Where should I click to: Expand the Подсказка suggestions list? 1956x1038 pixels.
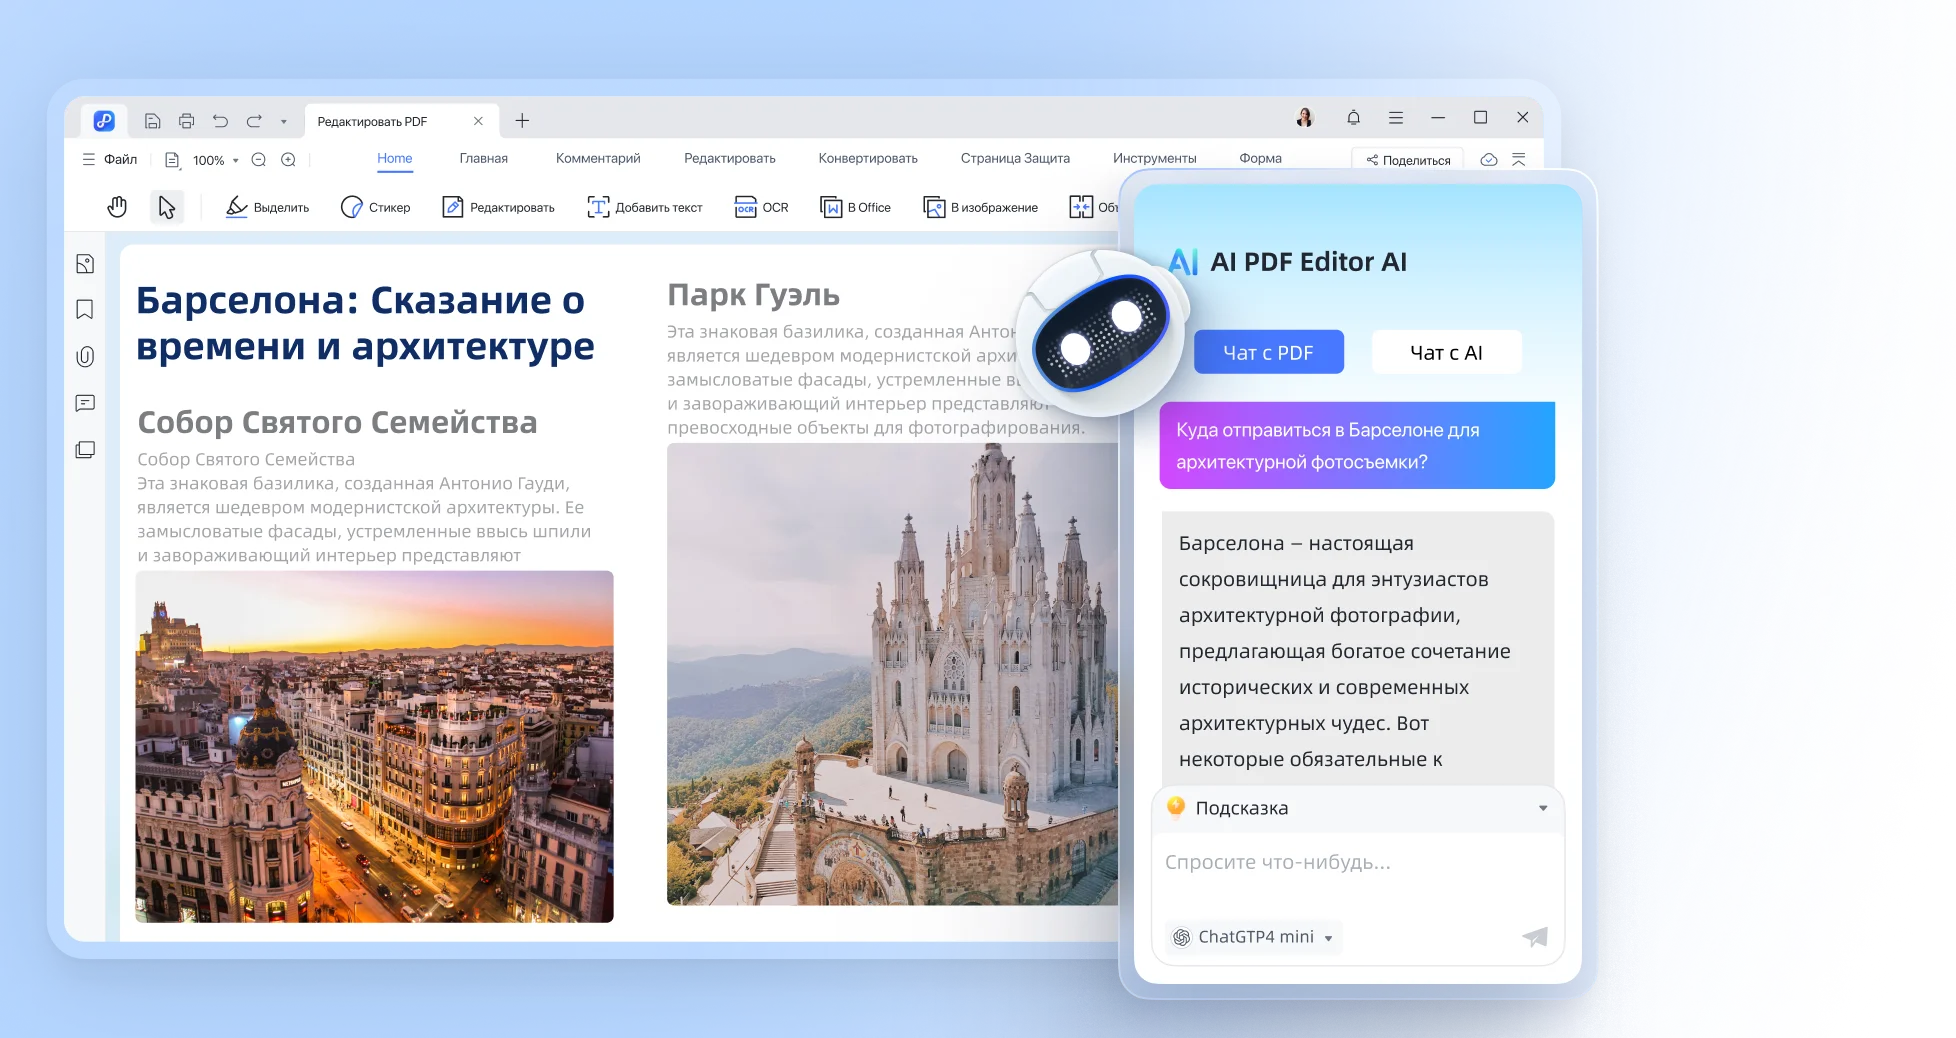1543,808
